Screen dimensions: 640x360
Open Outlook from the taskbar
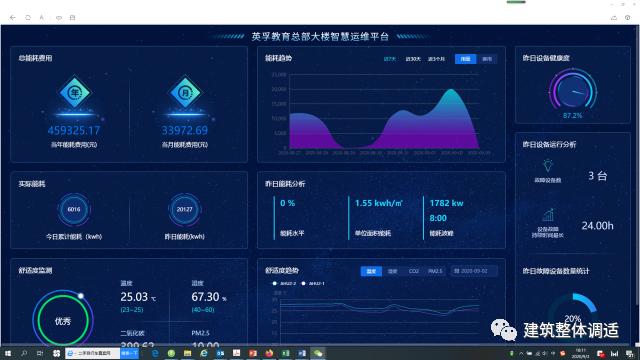[220, 353]
